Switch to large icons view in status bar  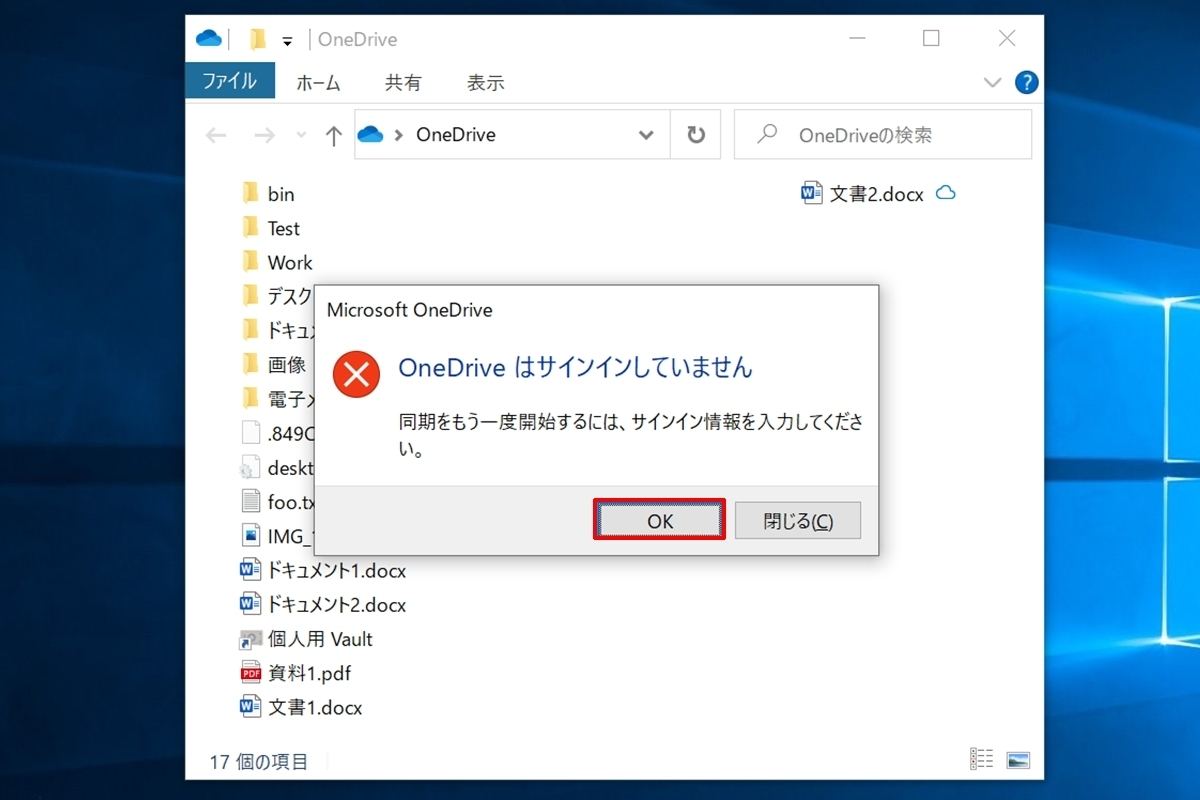(x=1018, y=759)
